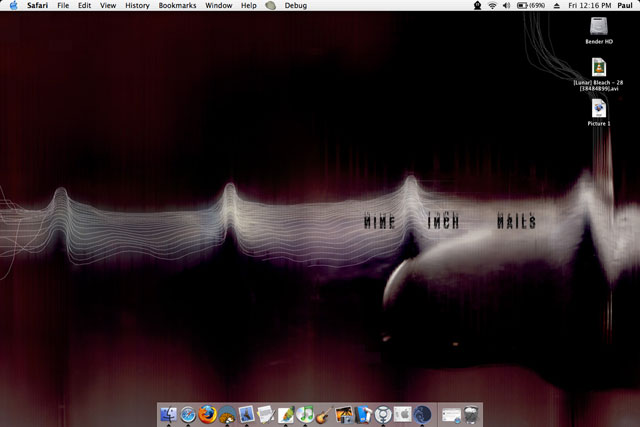Open the Bender HD drive icon
Viewport: 640px width, 427px height.
pos(599,30)
